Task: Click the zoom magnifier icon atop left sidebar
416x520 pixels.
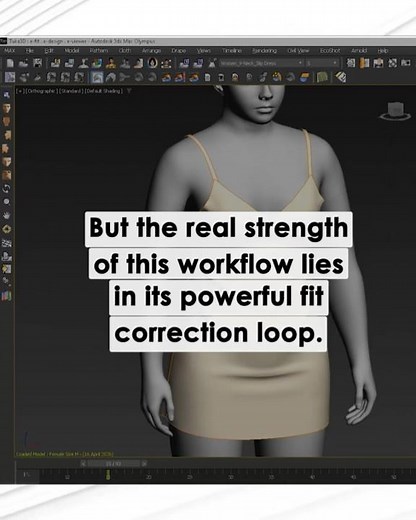Action: click(6, 95)
